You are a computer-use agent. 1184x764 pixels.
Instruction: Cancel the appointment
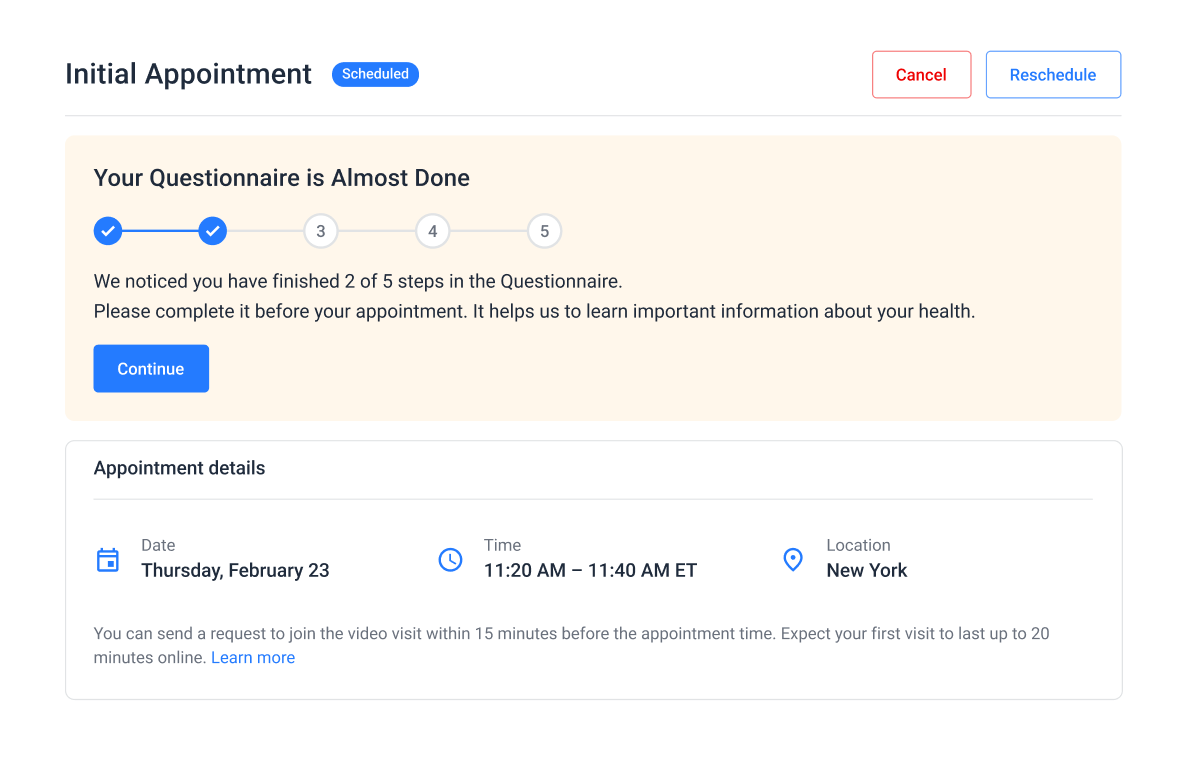[x=921, y=75]
